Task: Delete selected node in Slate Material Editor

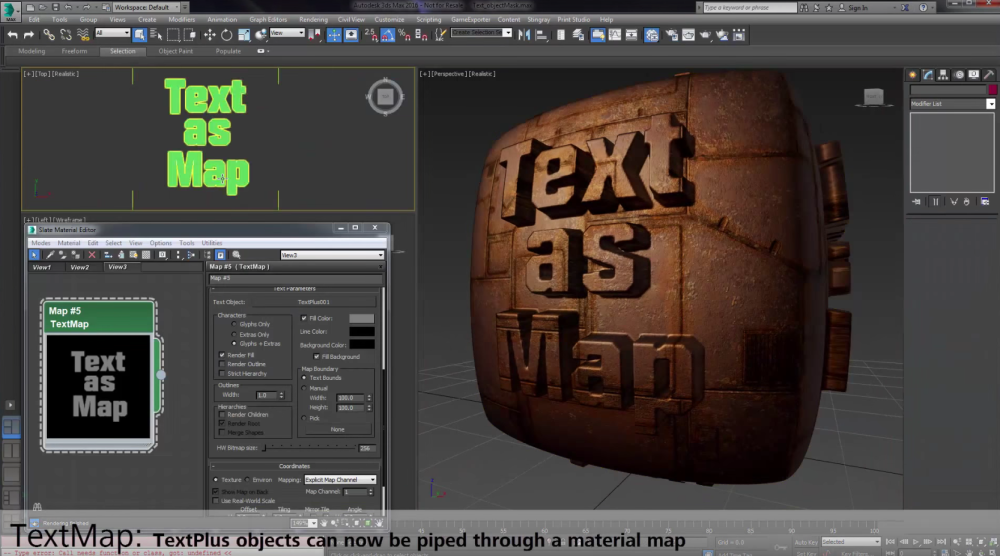Action: tap(92, 255)
